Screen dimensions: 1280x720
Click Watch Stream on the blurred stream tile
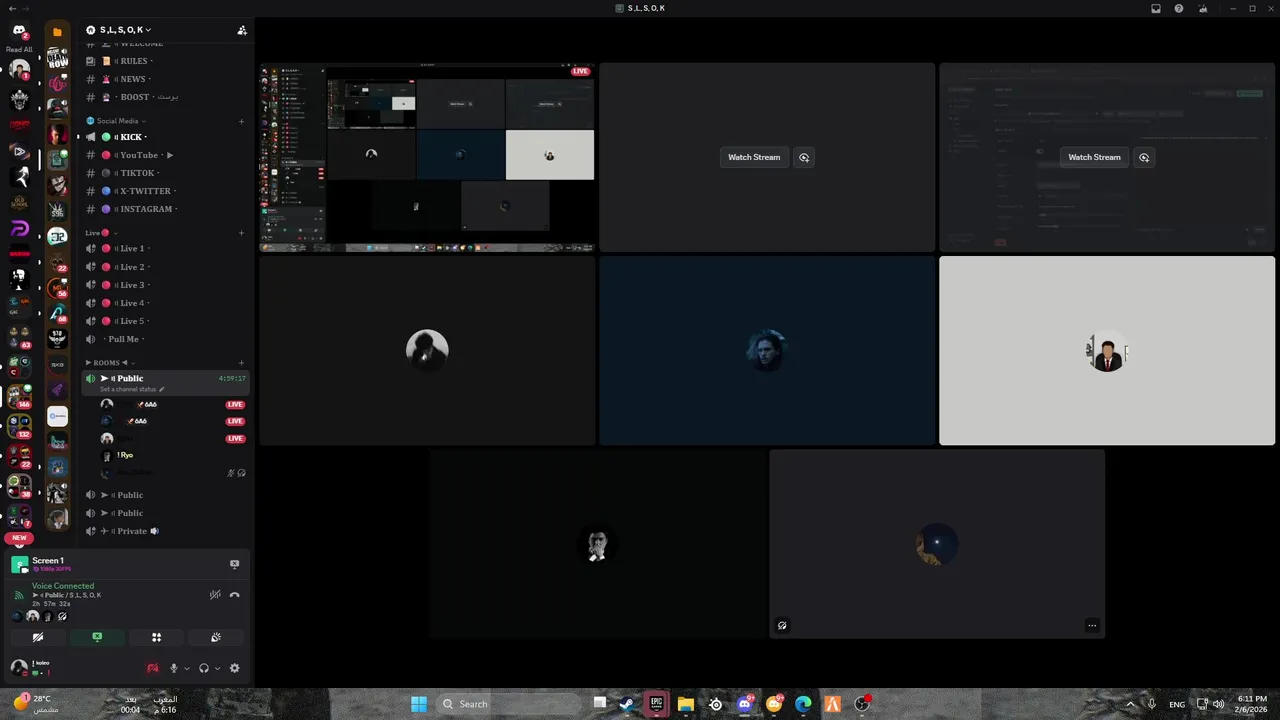pos(1094,157)
